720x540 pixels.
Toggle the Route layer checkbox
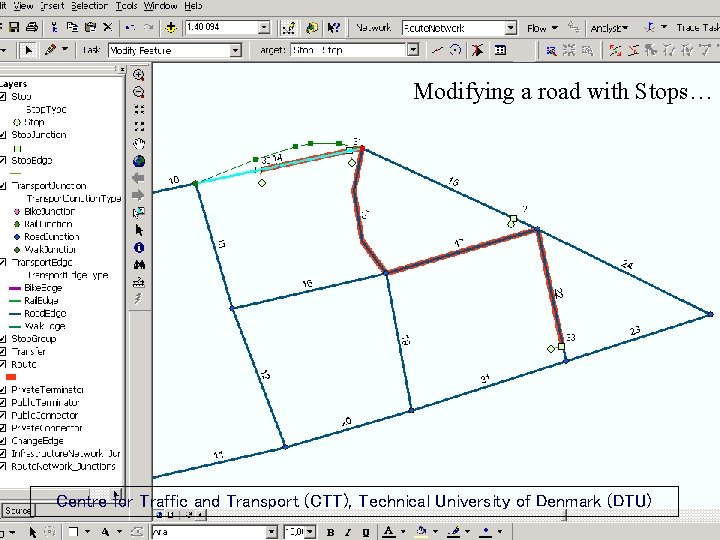pyautogui.click(x=3, y=365)
